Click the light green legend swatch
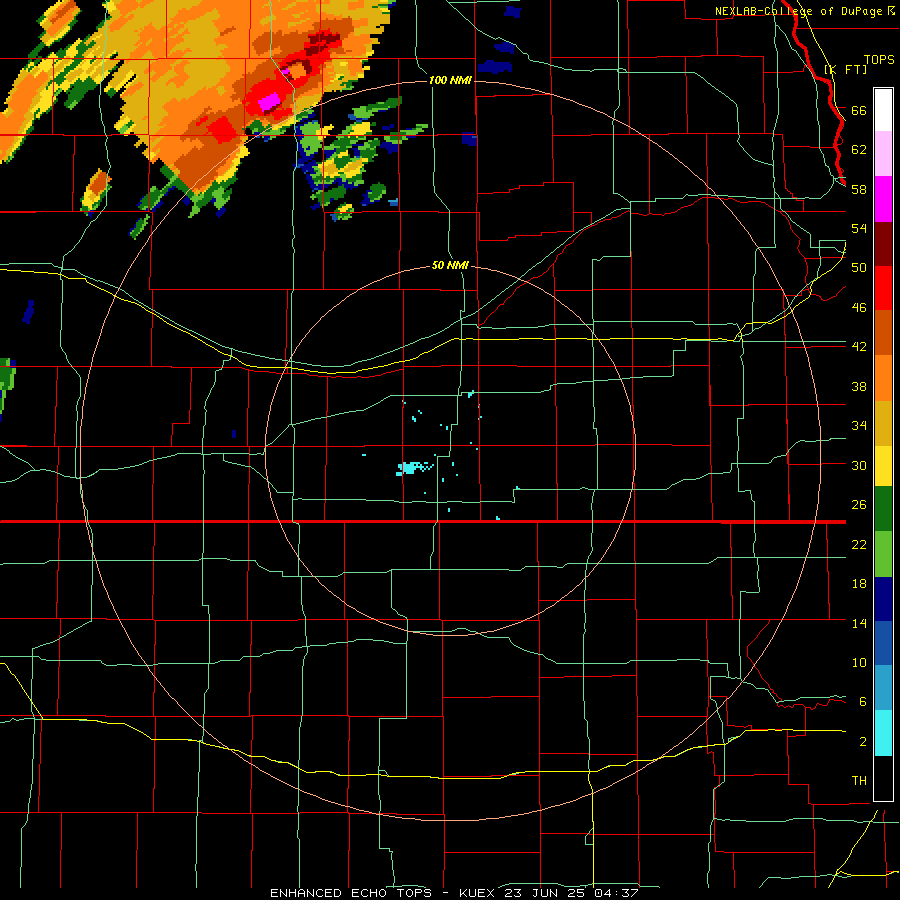The image size is (900, 900). 883,553
